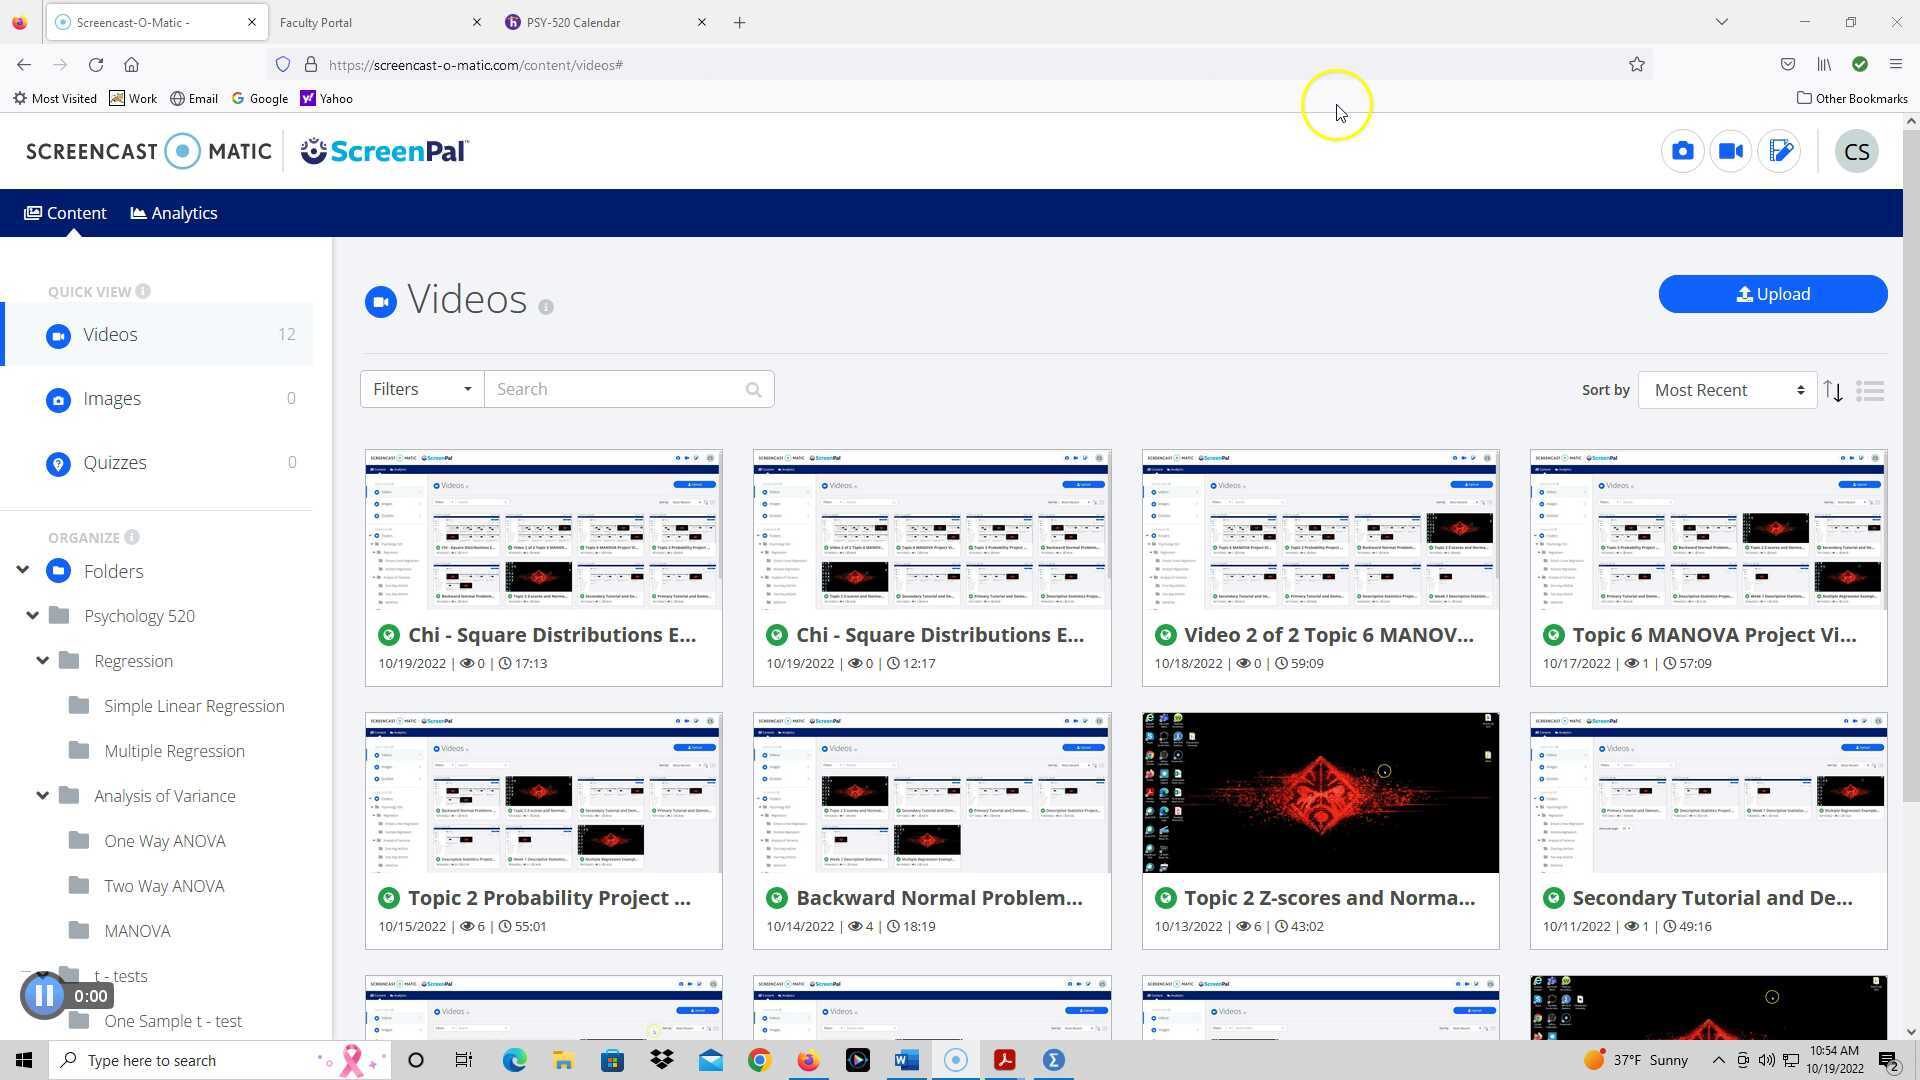
Task: Show the Quick View info icon
Action: coord(143,292)
